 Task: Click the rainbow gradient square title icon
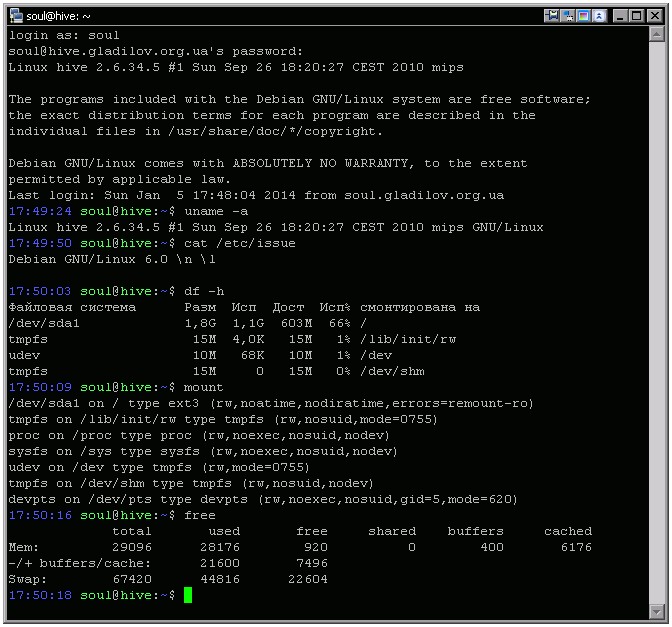[583, 16]
